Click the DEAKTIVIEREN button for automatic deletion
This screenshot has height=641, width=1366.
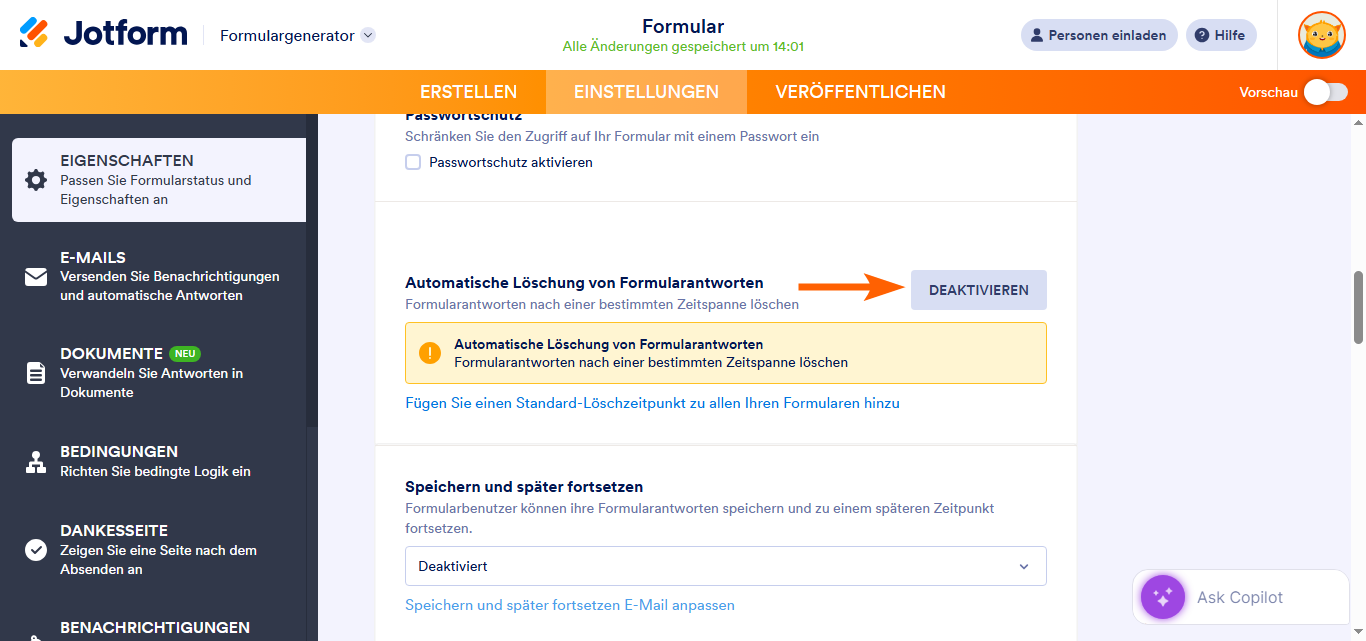[978, 289]
